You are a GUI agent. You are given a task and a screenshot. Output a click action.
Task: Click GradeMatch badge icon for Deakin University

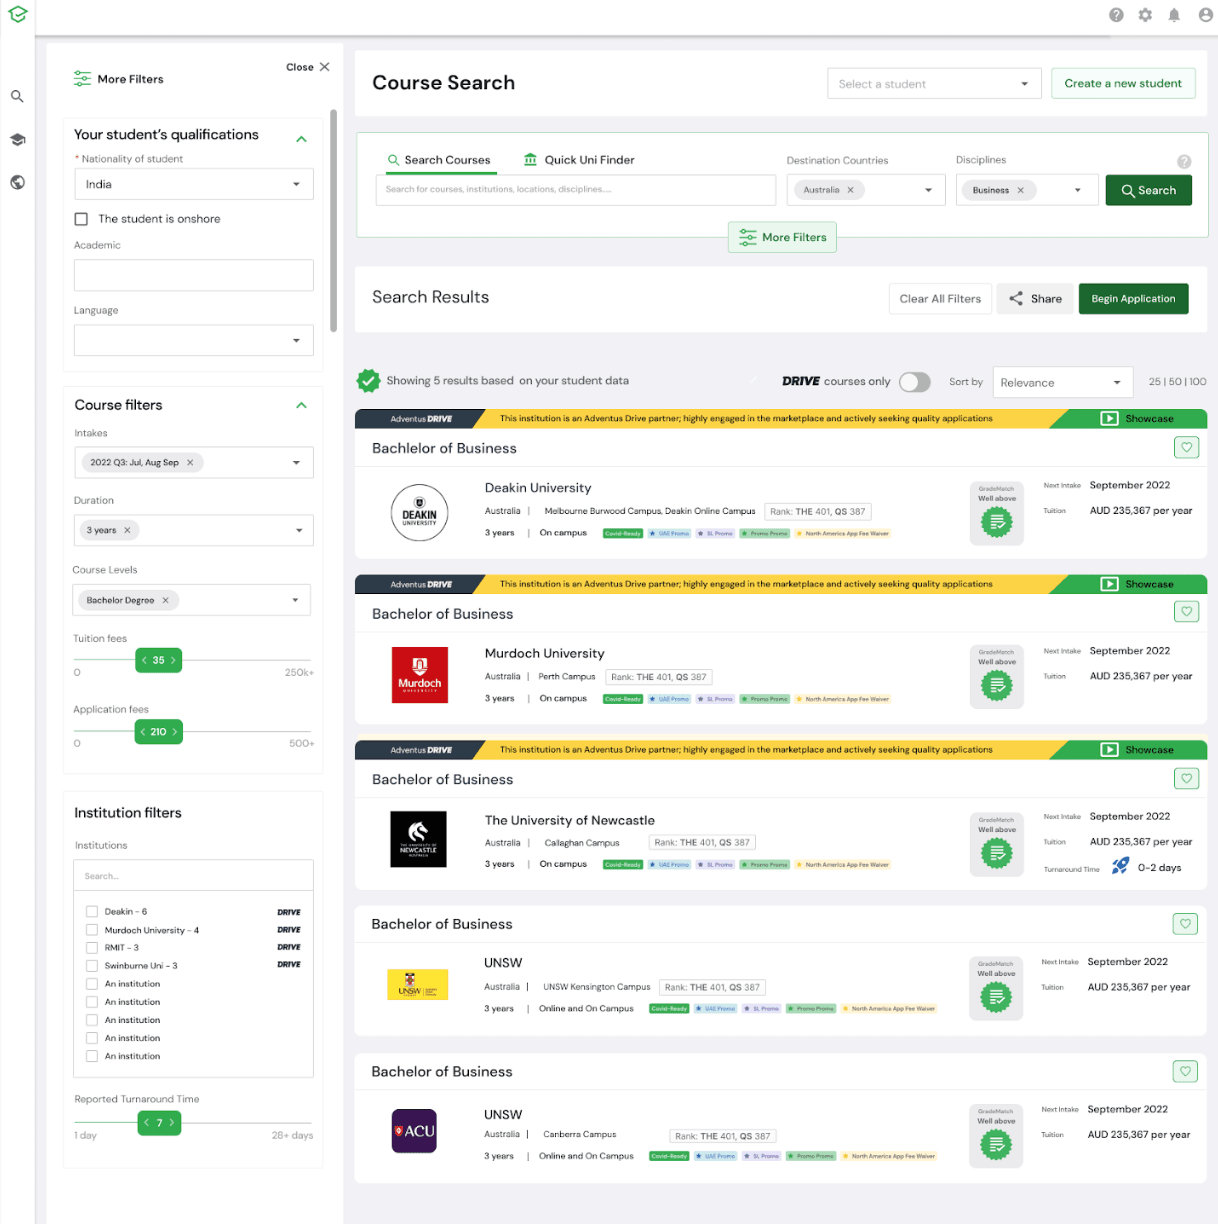[996, 522]
